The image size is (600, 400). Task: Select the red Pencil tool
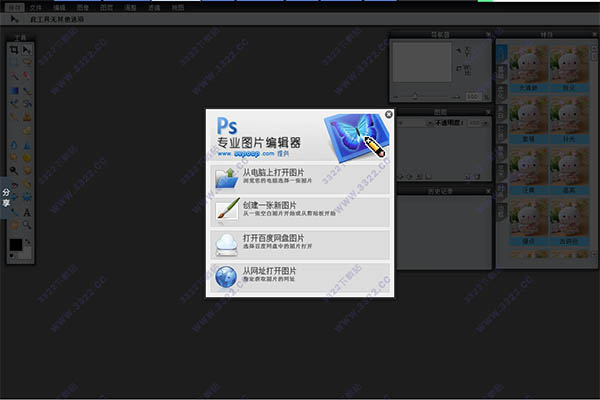tap(26, 76)
